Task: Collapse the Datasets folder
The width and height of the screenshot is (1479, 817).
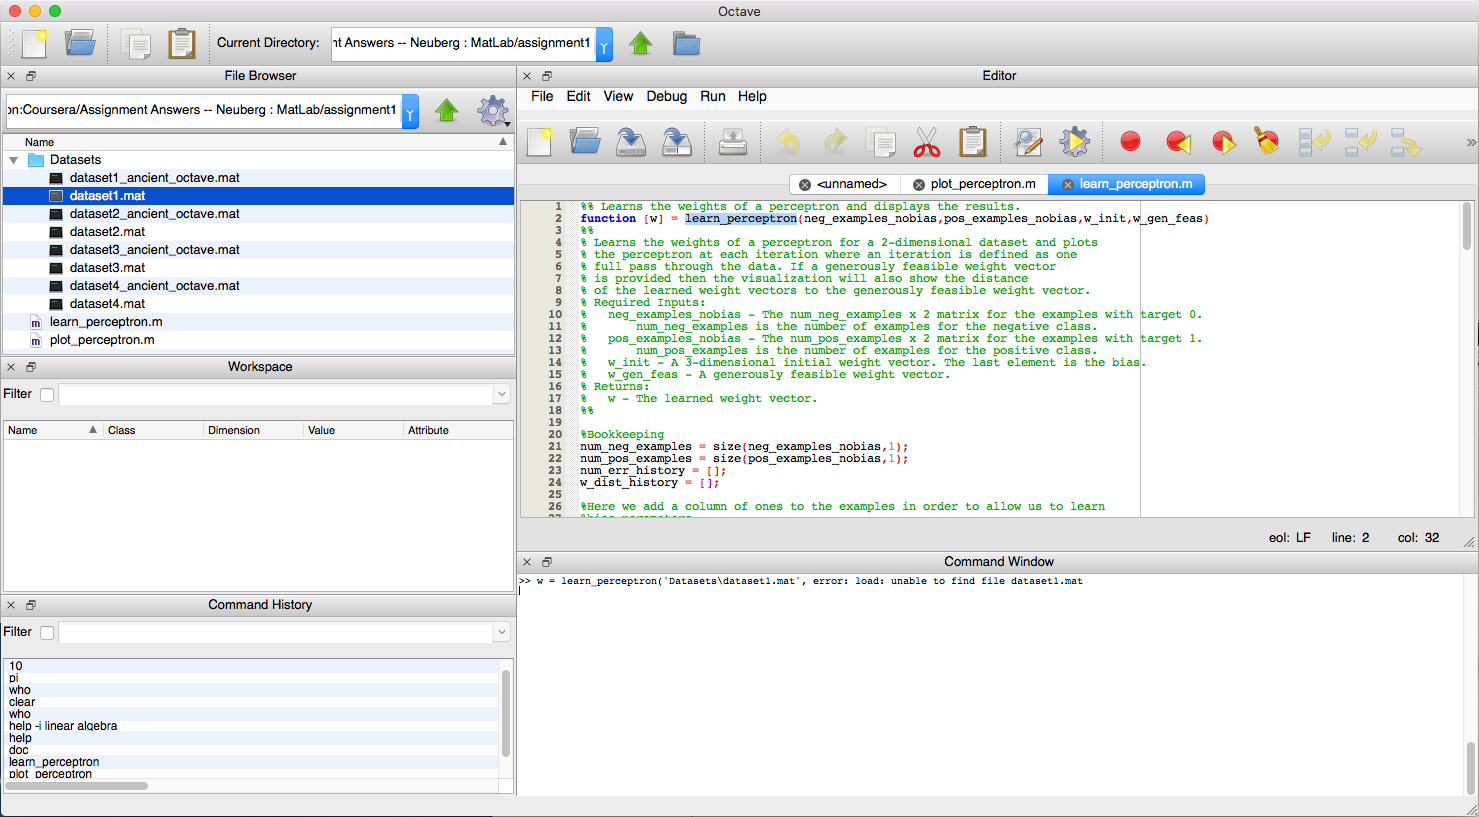Action: pyautogui.click(x=14, y=160)
